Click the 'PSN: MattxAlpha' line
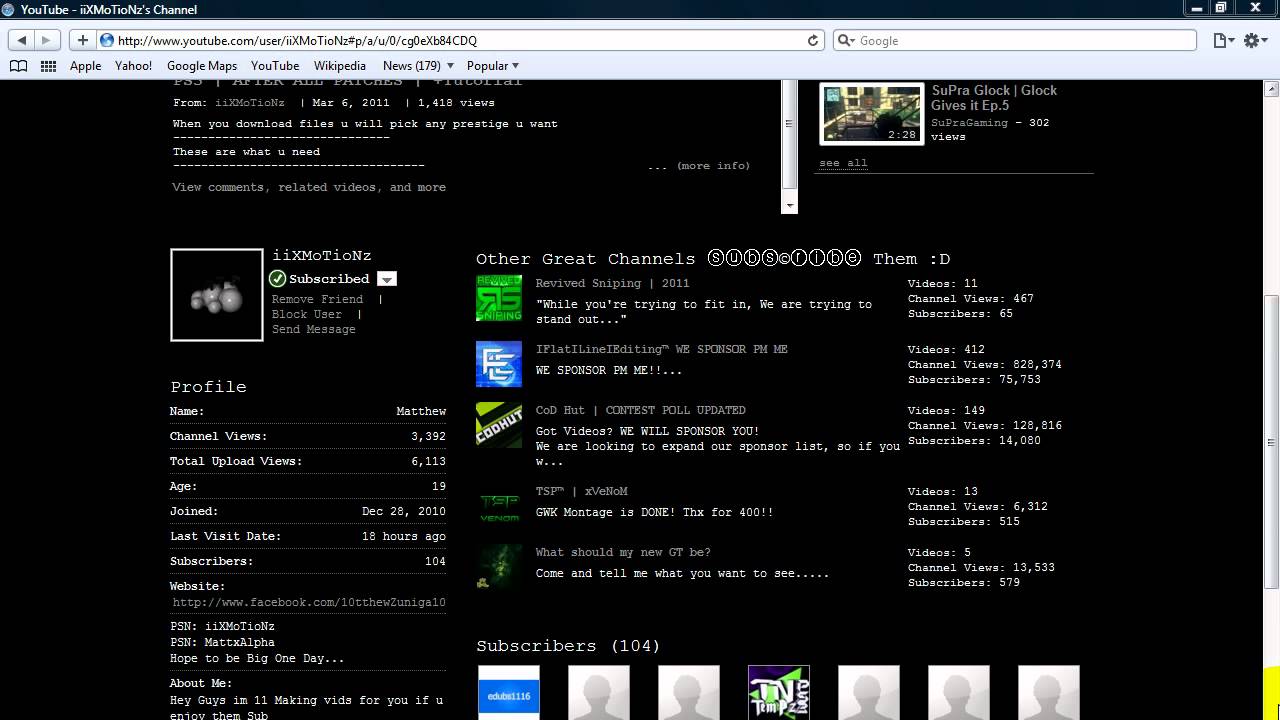This screenshot has width=1280, height=720. point(222,643)
